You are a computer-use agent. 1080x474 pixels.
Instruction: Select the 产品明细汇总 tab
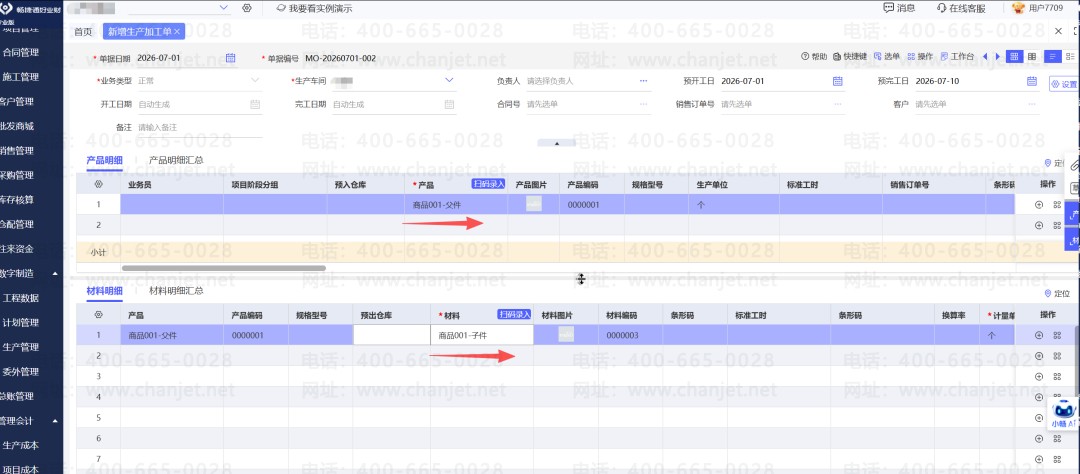point(176,160)
